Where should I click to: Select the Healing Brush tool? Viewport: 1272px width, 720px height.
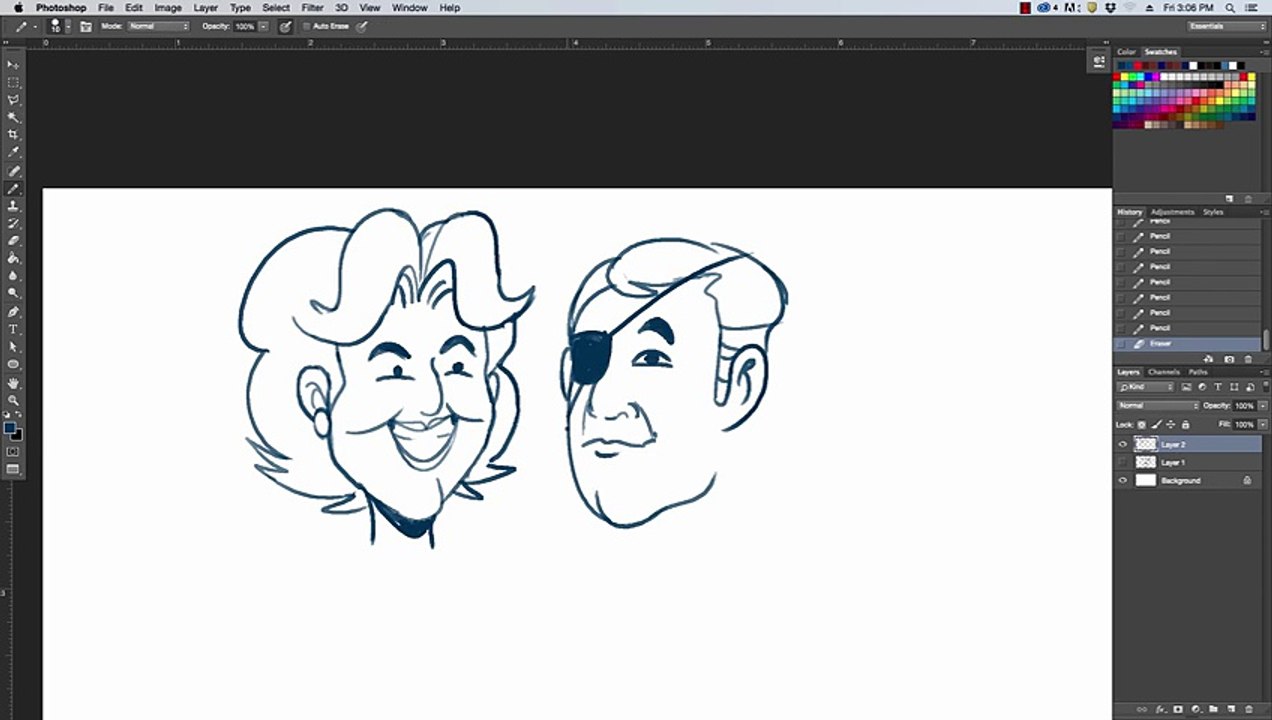[14, 171]
